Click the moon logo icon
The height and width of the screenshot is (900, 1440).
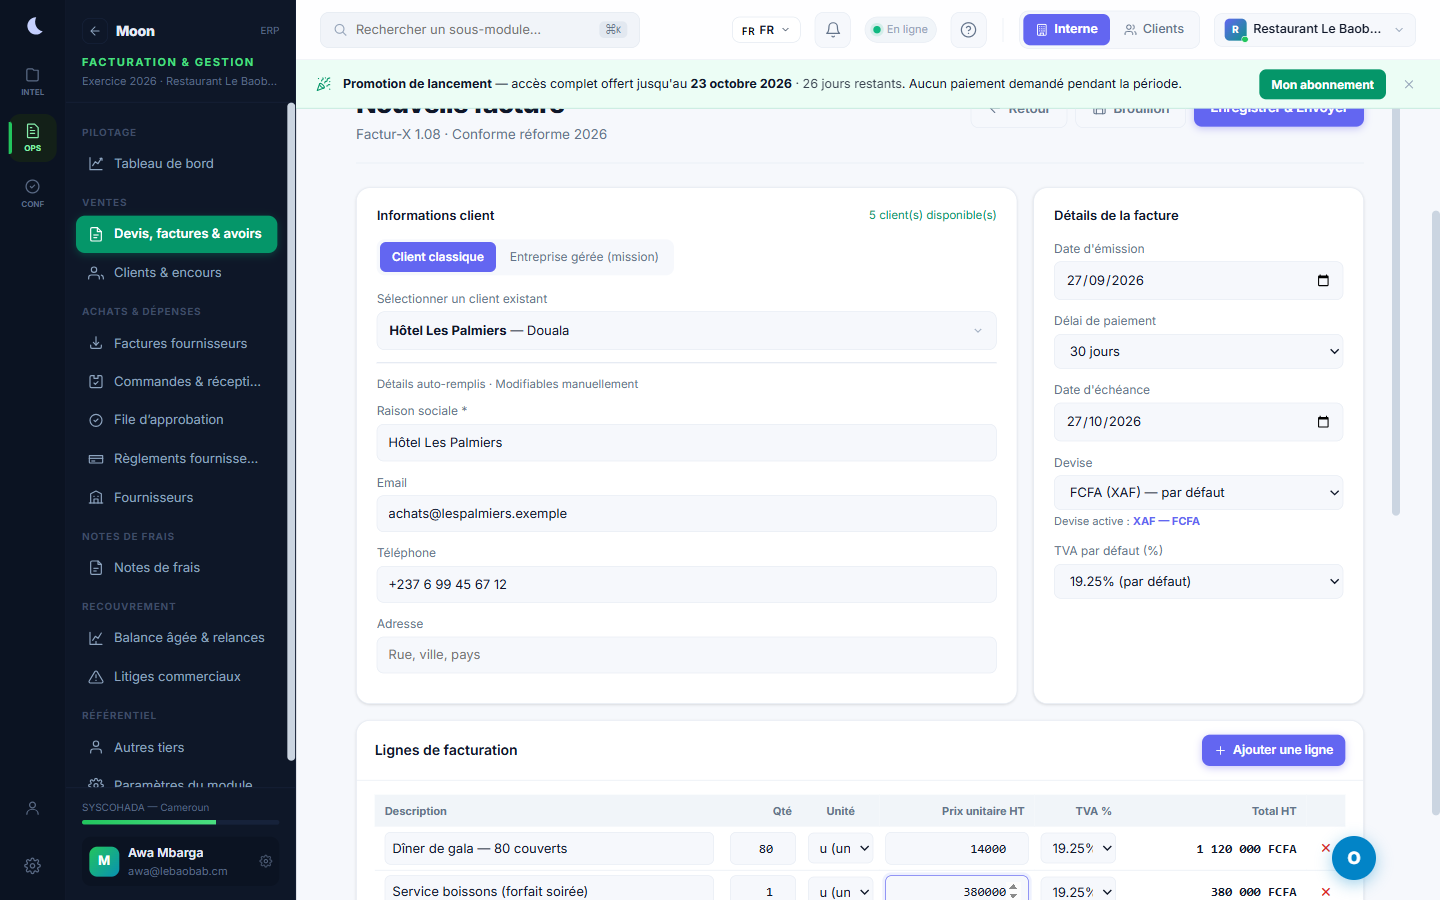[34, 26]
